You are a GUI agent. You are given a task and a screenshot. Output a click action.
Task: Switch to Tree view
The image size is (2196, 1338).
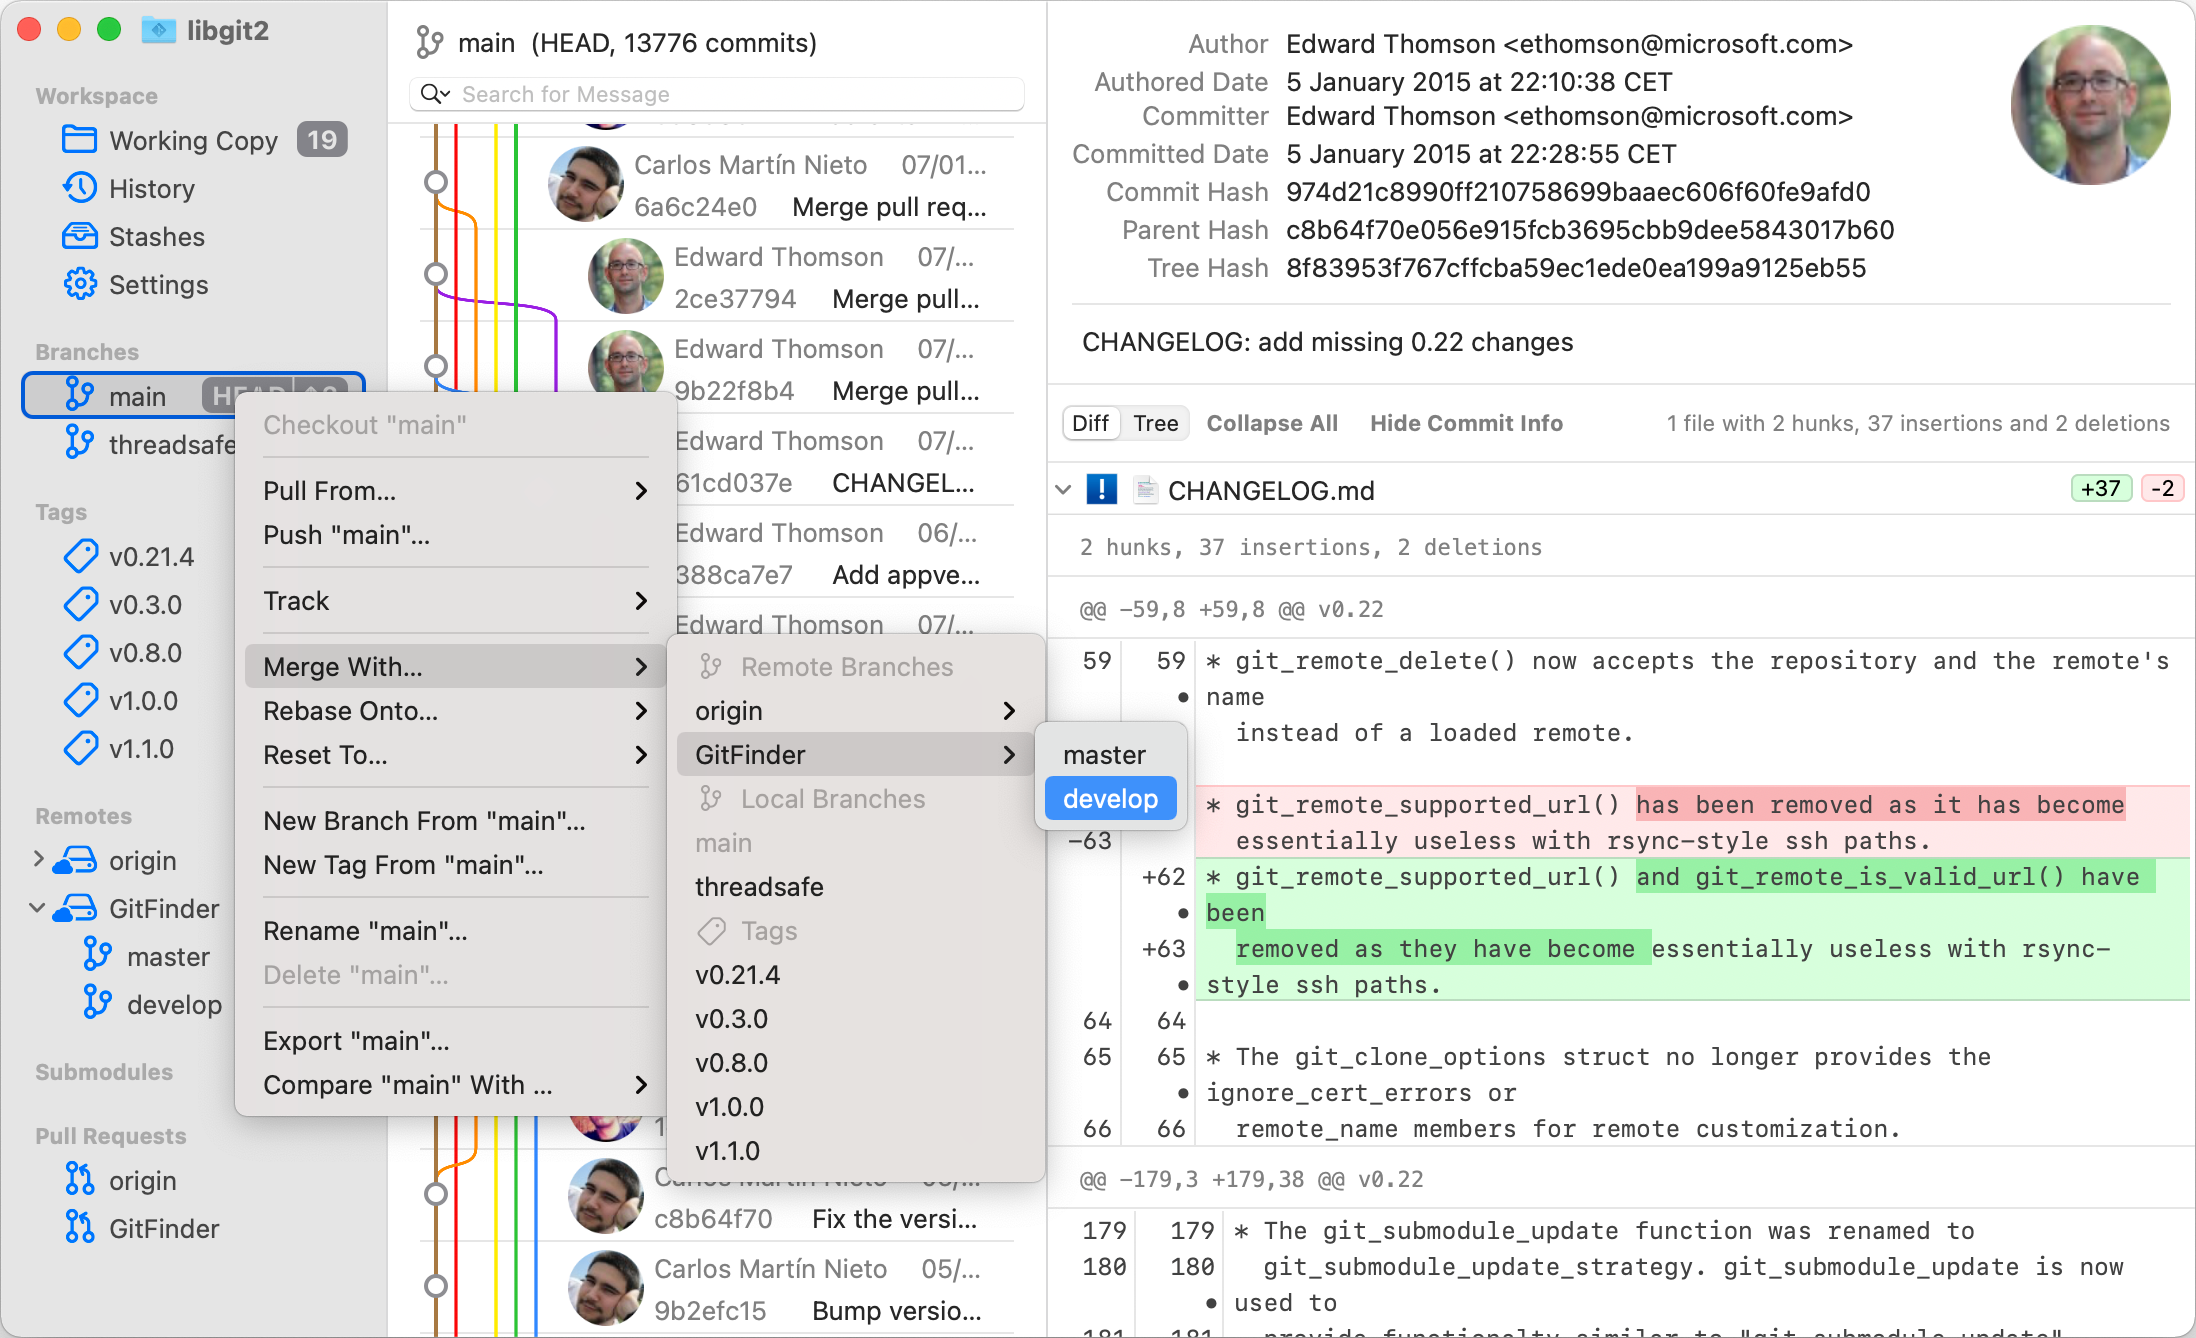click(x=1155, y=423)
